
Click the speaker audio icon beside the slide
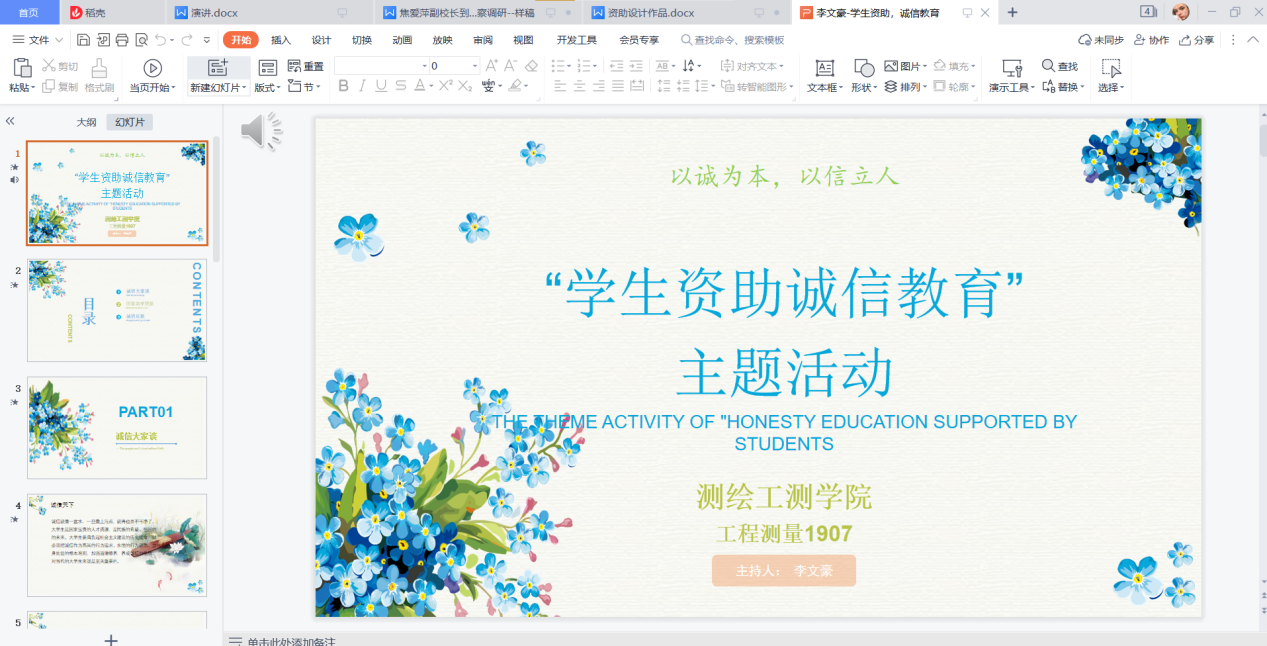(x=260, y=132)
